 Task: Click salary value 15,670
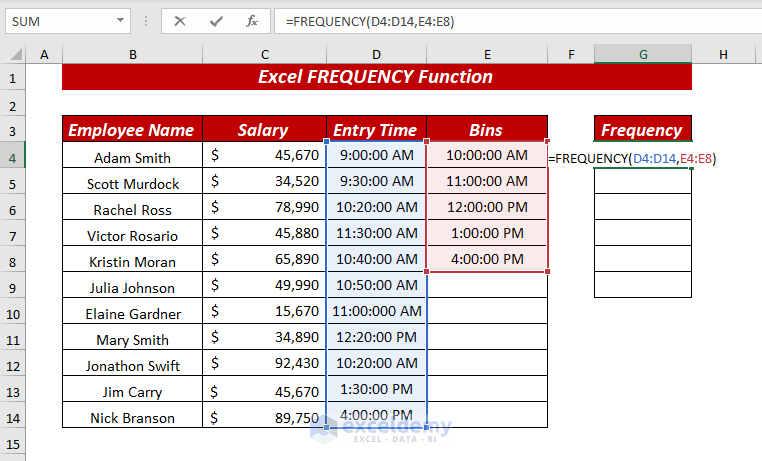264,311
